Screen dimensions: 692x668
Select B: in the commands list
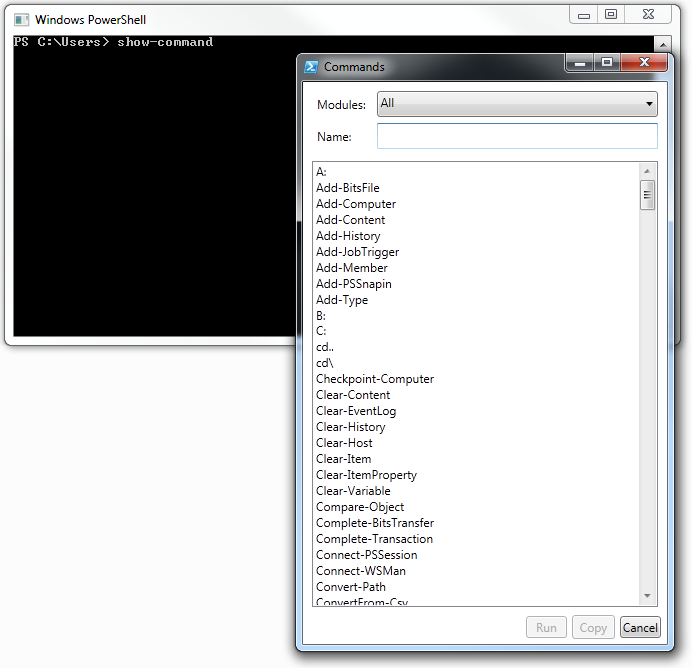point(321,316)
